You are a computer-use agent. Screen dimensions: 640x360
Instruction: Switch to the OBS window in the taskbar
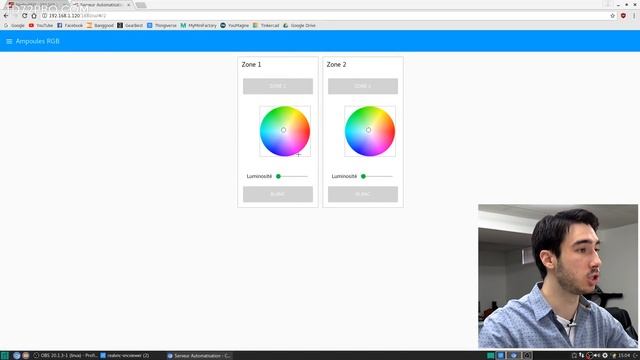[65, 356]
